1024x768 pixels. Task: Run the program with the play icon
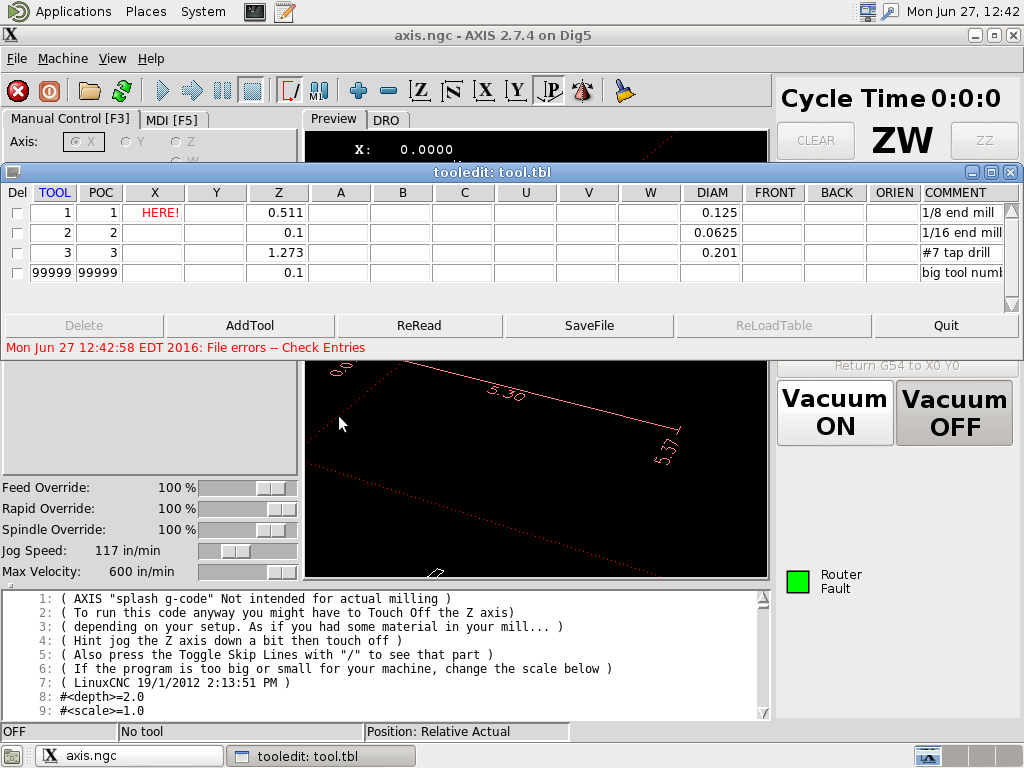coord(163,91)
